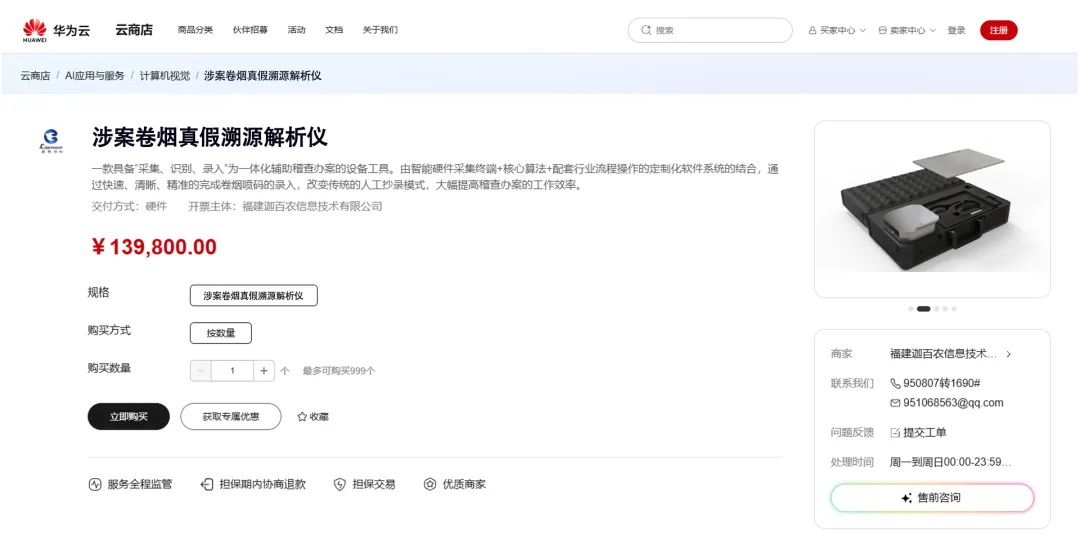This screenshot has width=1080, height=542.
Task: Click the 云商店 breadcrumb
Action: [x=35, y=76]
